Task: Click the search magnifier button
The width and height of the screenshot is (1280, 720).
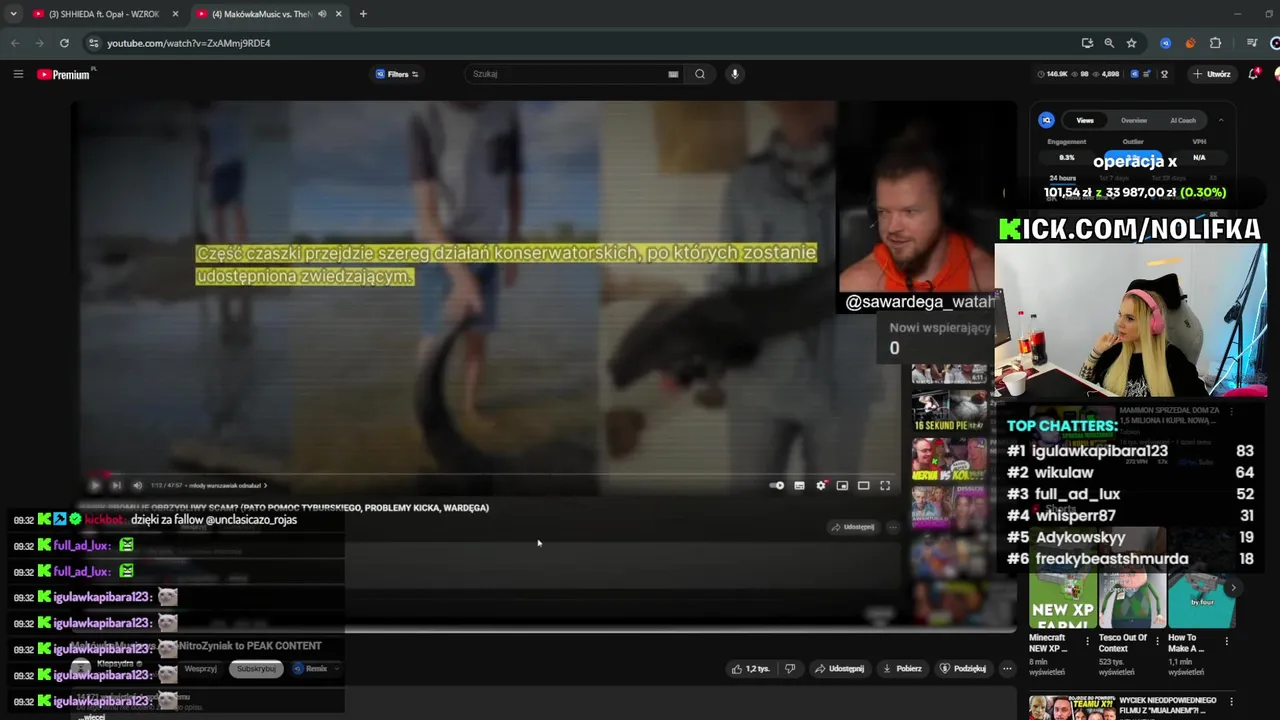Action: (x=700, y=74)
